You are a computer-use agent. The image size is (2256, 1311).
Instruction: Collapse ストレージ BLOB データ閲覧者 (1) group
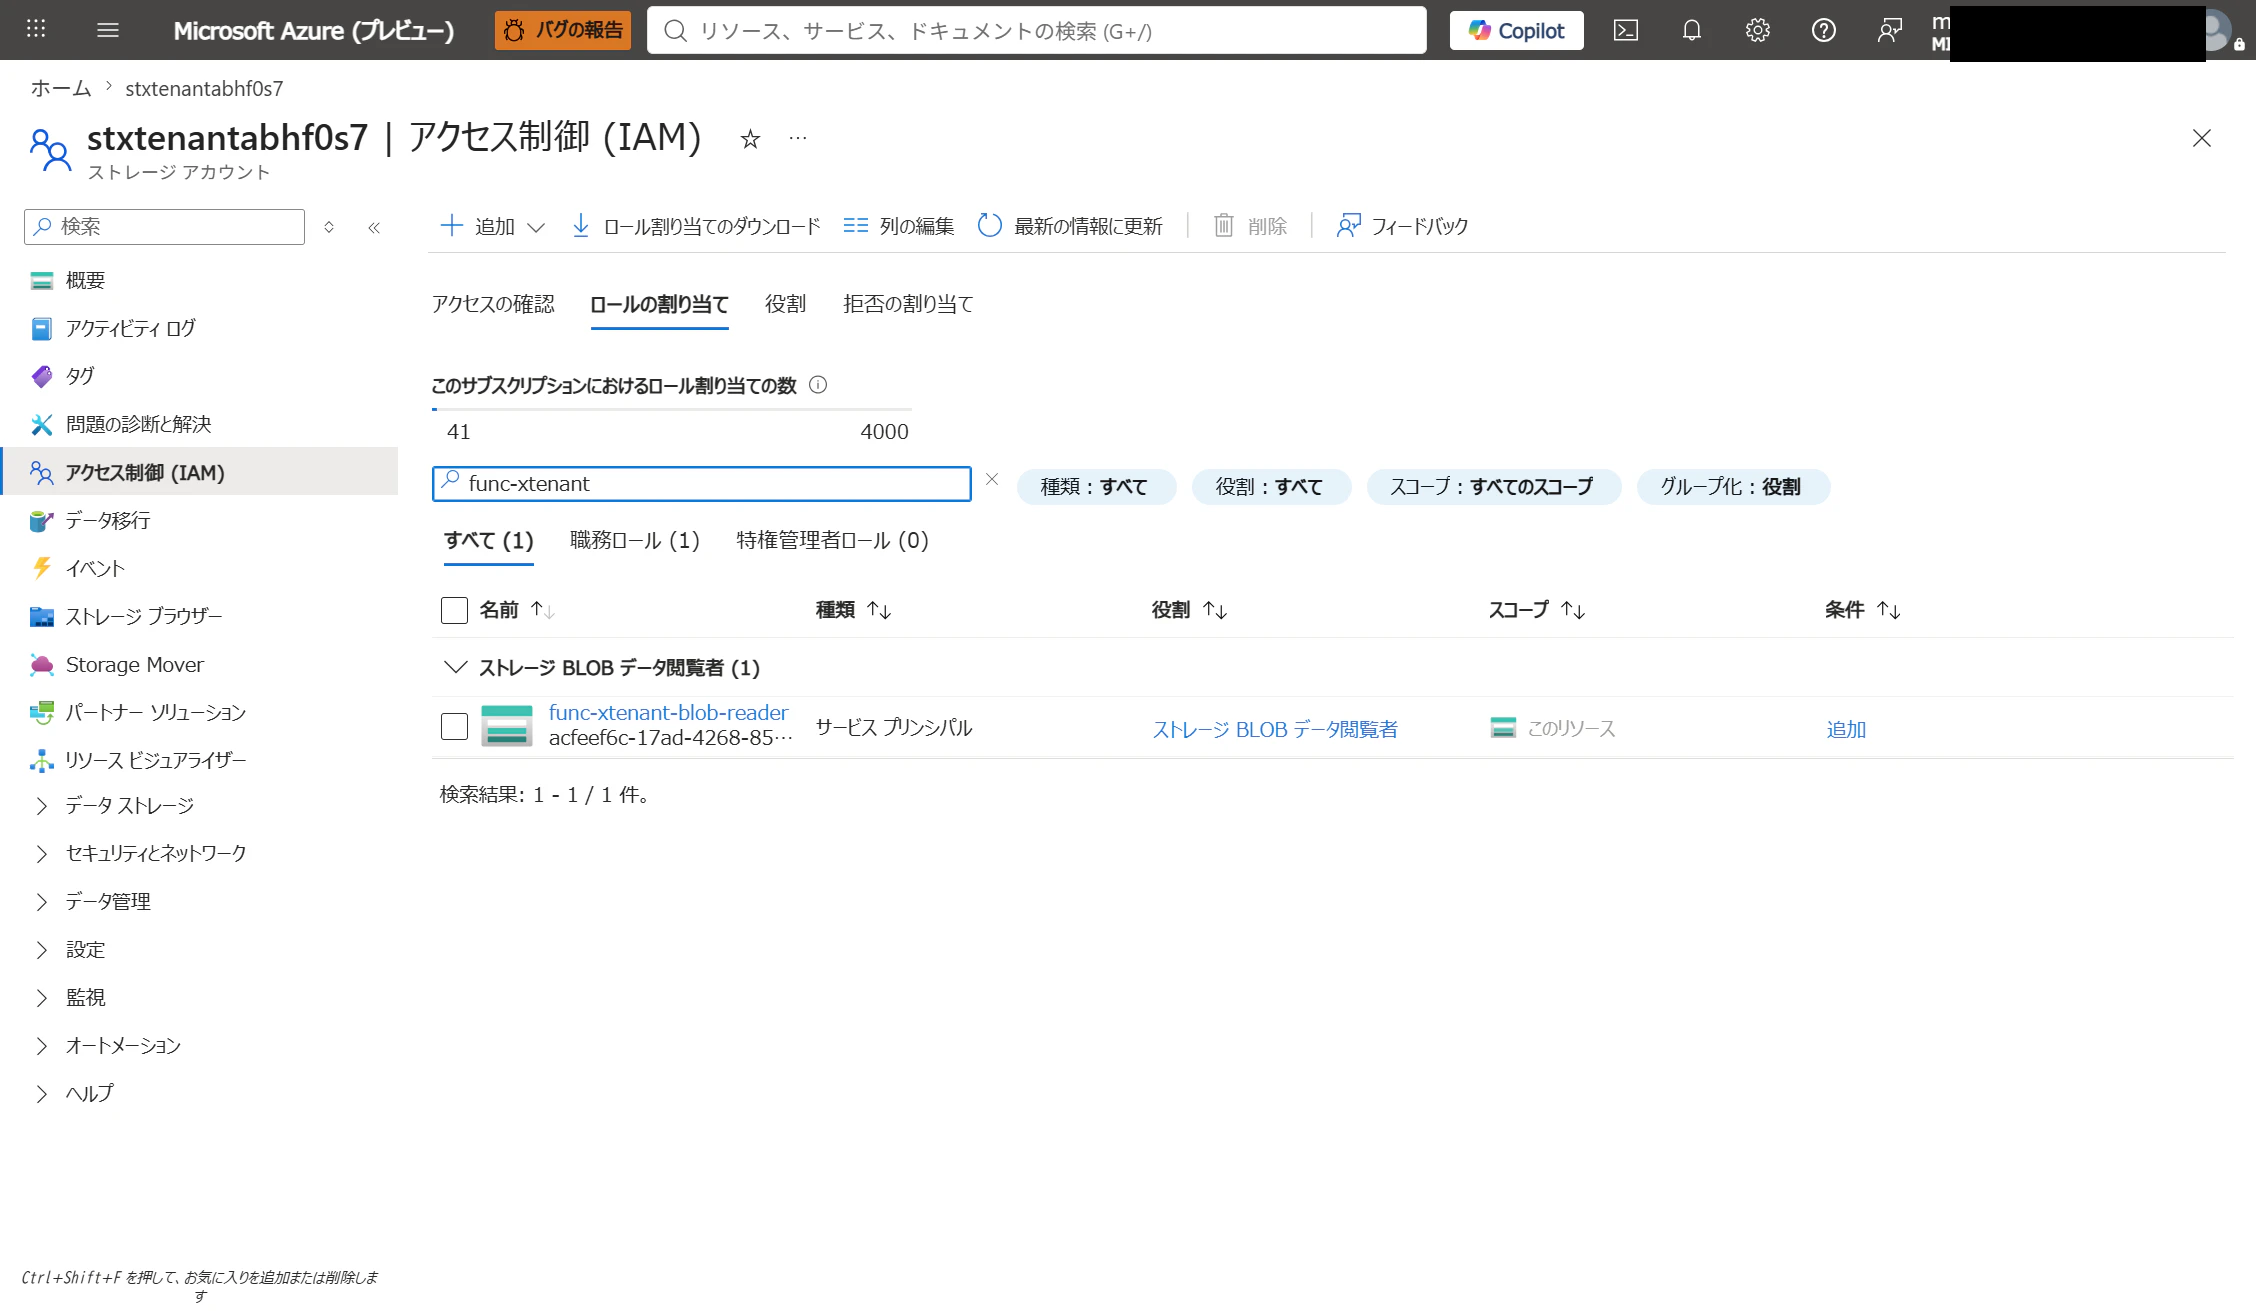[455, 667]
